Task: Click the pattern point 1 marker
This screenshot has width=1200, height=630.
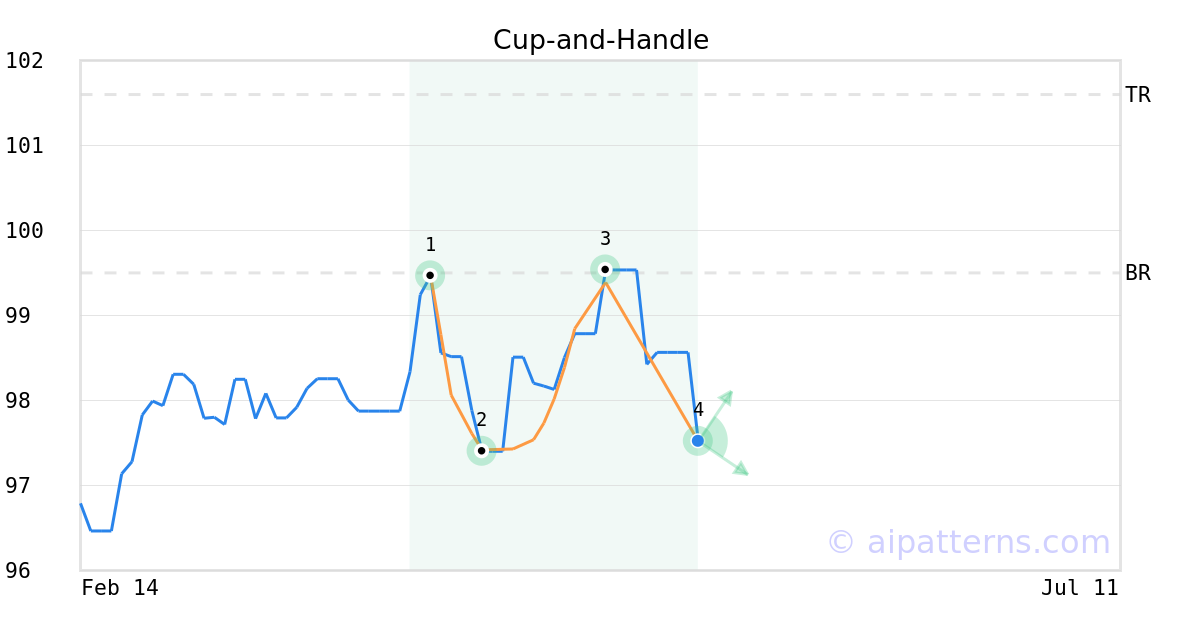Action: [x=430, y=275]
